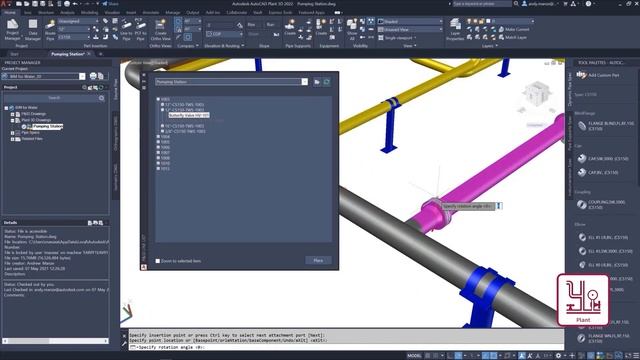Click the new drawing plus tab
Image resolution: width=640 pixels, height=360 pixels.
tap(100, 54)
